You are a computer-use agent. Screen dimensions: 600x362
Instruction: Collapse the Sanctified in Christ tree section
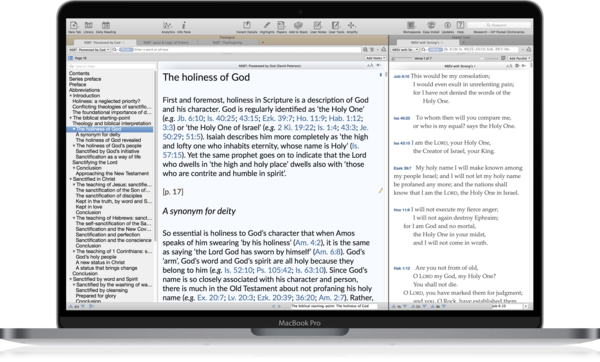[x=71, y=179]
